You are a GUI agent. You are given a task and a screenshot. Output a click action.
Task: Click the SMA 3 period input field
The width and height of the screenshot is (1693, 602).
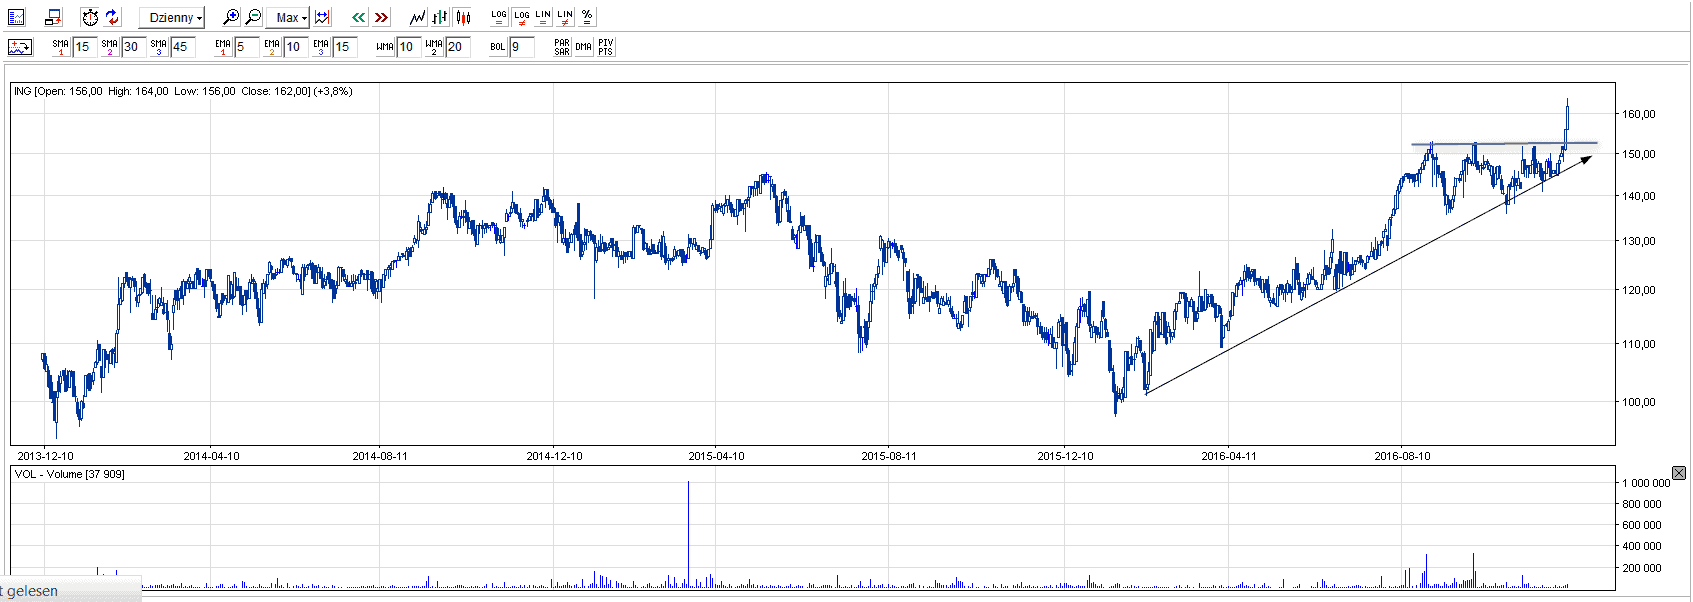pyautogui.click(x=182, y=47)
